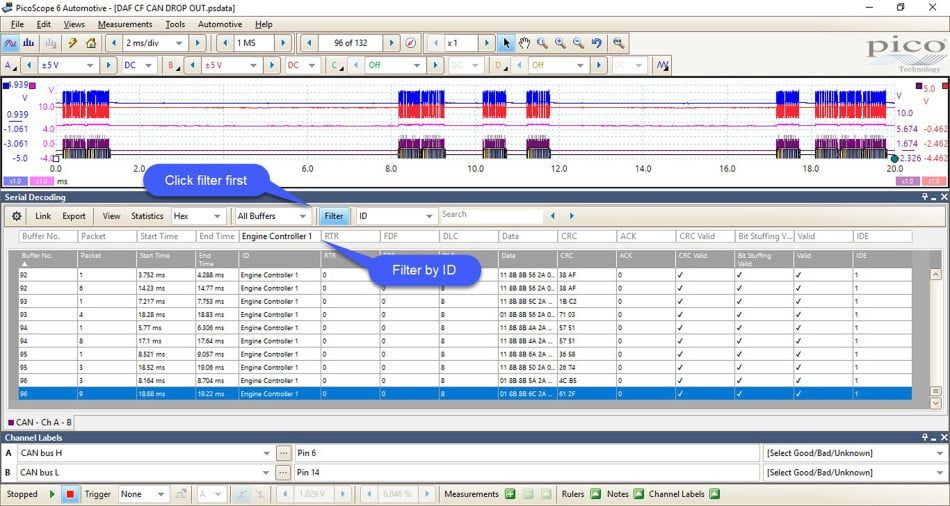Click the green Start capture button
Image resolution: width=950 pixels, height=506 pixels.
pyautogui.click(x=52, y=494)
